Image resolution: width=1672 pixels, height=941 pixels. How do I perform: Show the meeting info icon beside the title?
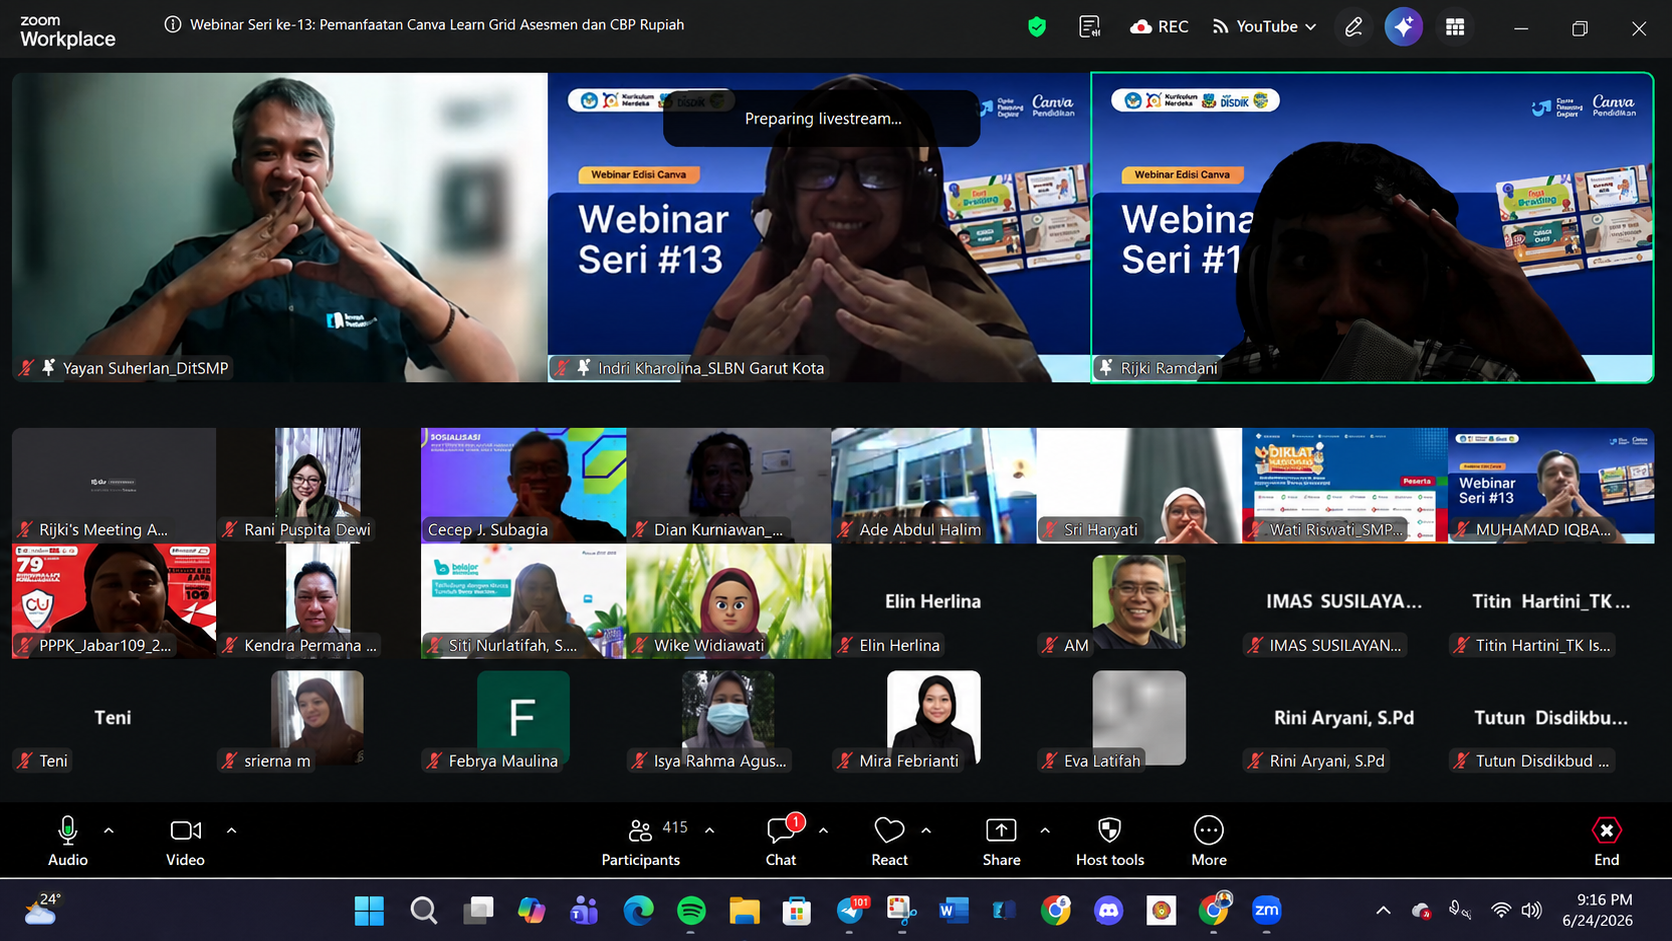coord(173,24)
